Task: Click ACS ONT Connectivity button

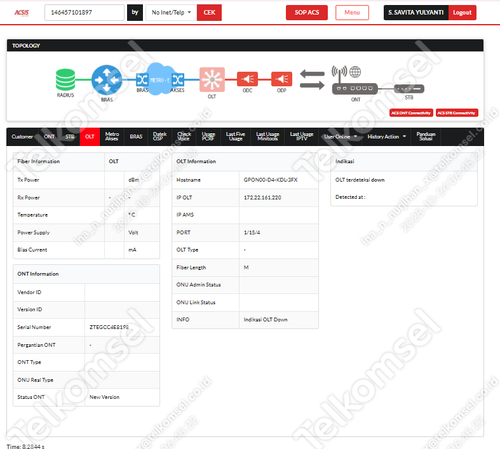Action: (411, 113)
